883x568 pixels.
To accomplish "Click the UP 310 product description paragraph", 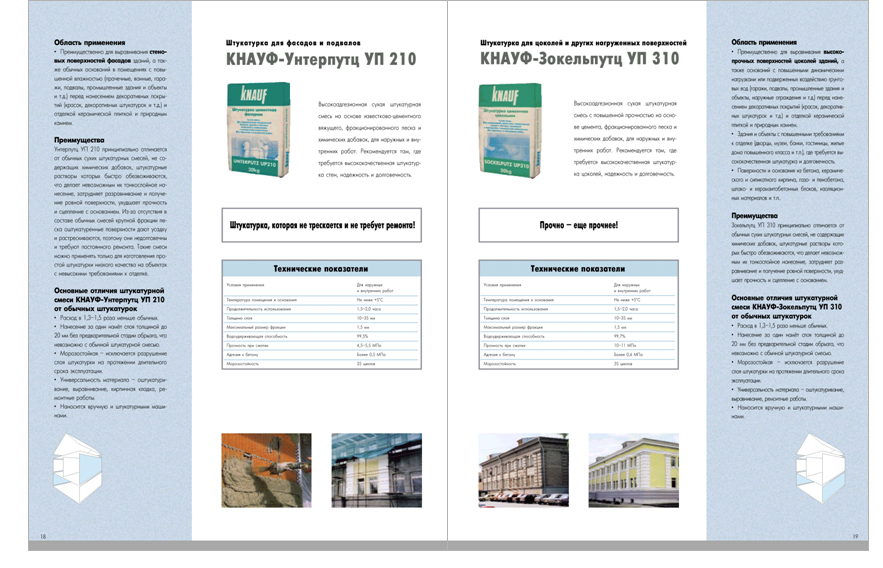I will (x=625, y=139).
